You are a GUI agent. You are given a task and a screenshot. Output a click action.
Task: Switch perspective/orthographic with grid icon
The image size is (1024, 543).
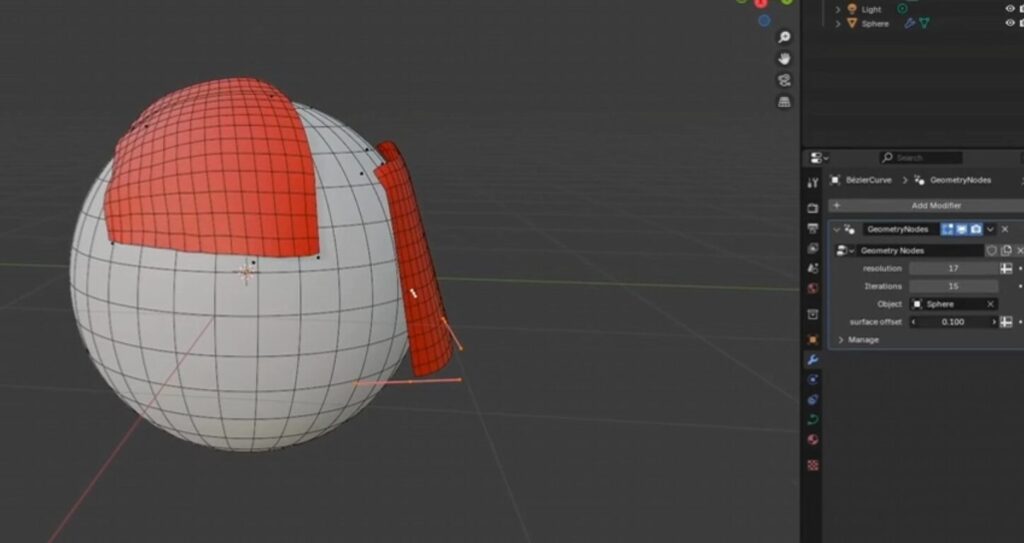coord(784,102)
